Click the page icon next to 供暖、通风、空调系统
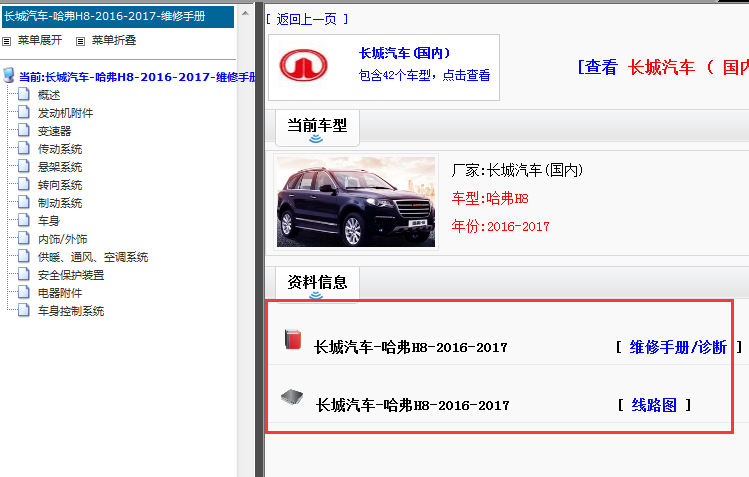The width and height of the screenshot is (749, 477). click(x=24, y=256)
